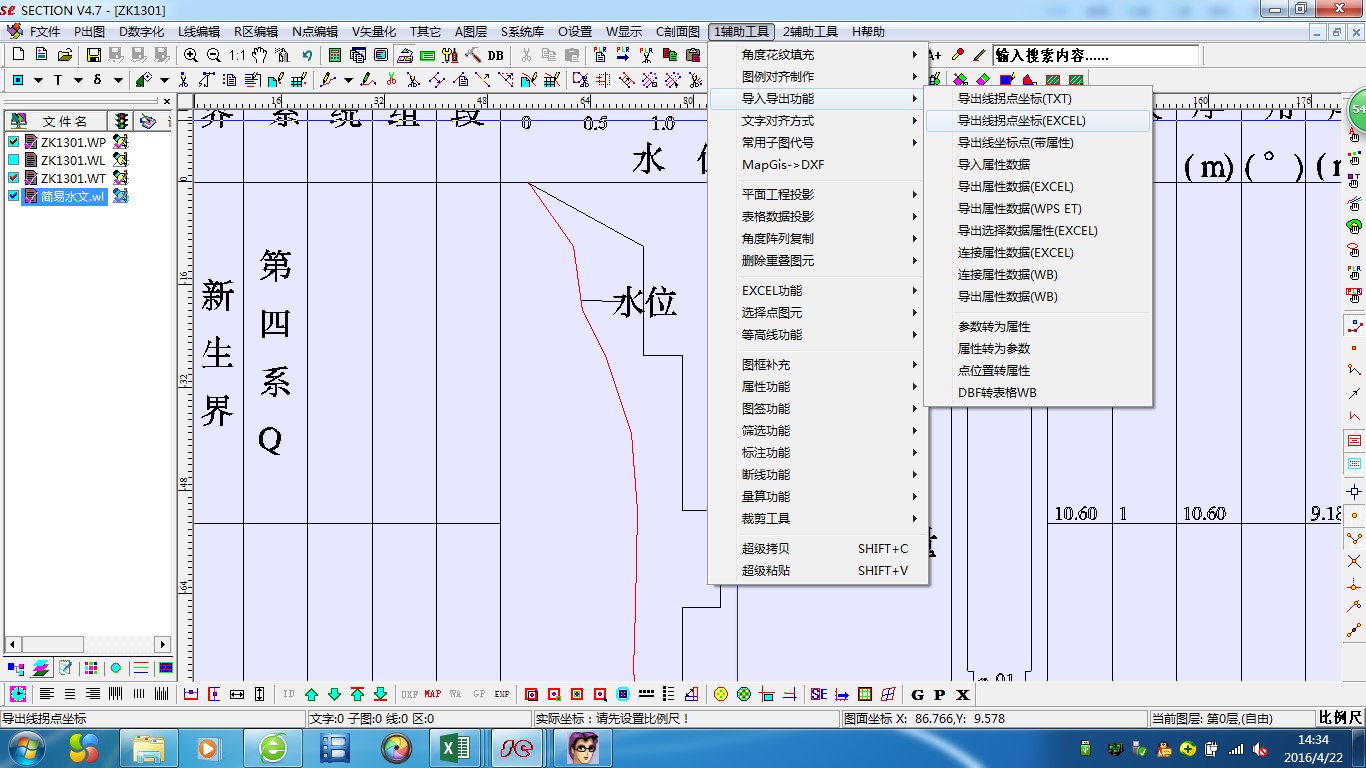1366x768 pixels.
Task: Select the hand pan tool
Action: (260, 55)
